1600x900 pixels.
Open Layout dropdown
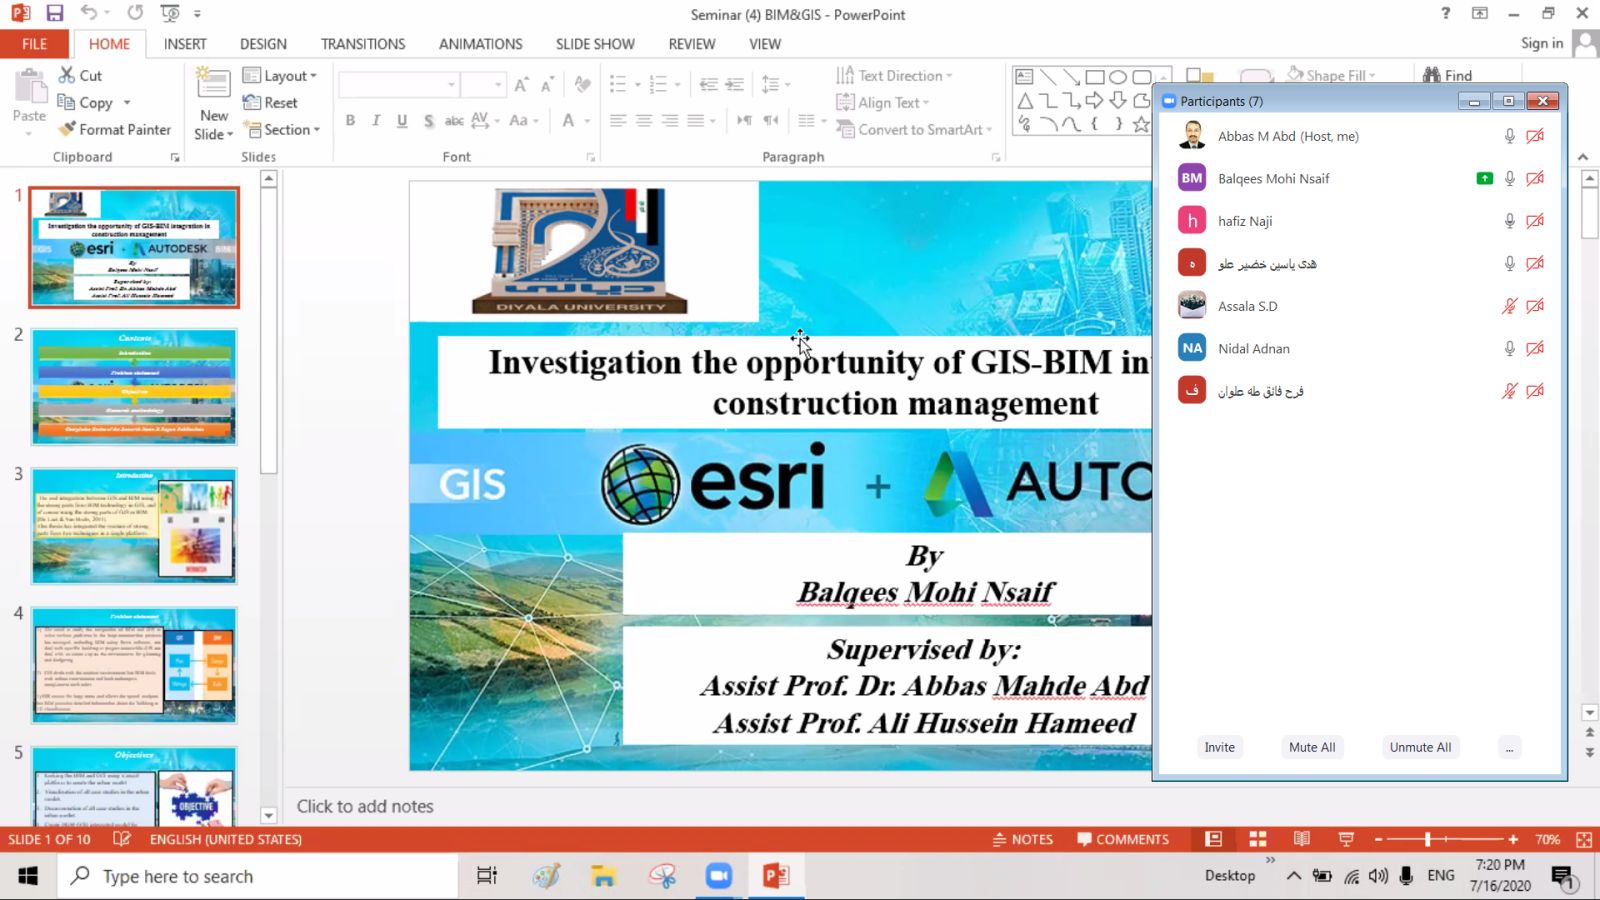click(x=280, y=75)
